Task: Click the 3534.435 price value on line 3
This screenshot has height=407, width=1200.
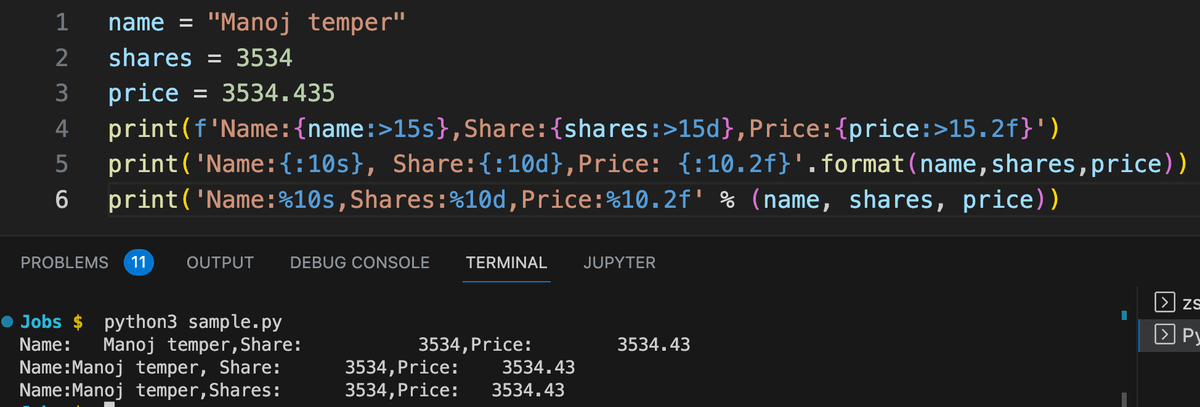Action: pyautogui.click(x=278, y=93)
